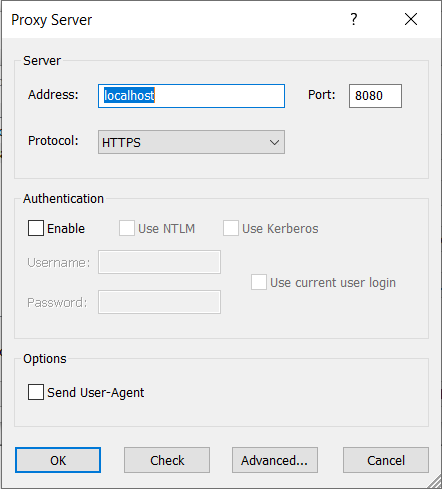Confirm settings with the OK button
This screenshot has width=442, height=489.
(58, 460)
